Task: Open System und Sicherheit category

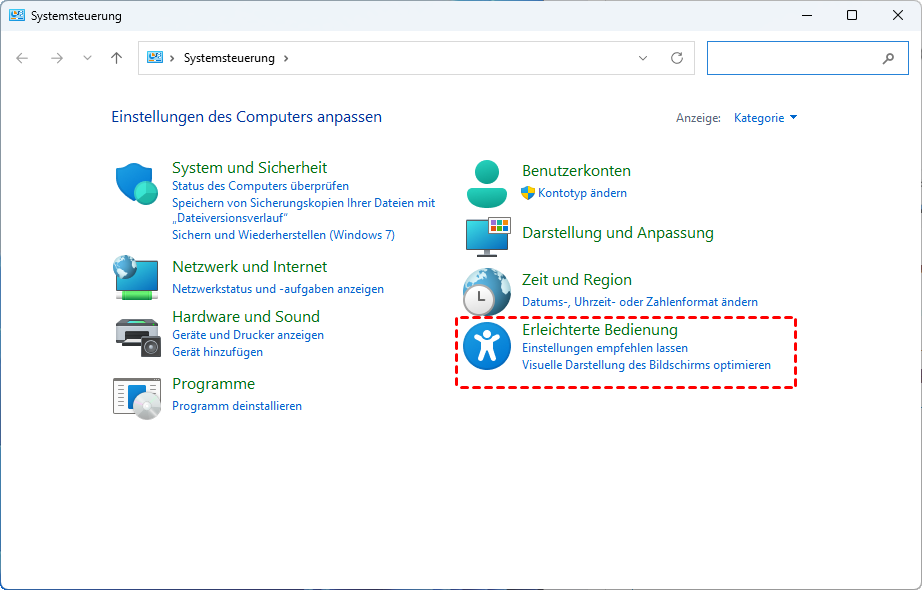Action: click(249, 168)
